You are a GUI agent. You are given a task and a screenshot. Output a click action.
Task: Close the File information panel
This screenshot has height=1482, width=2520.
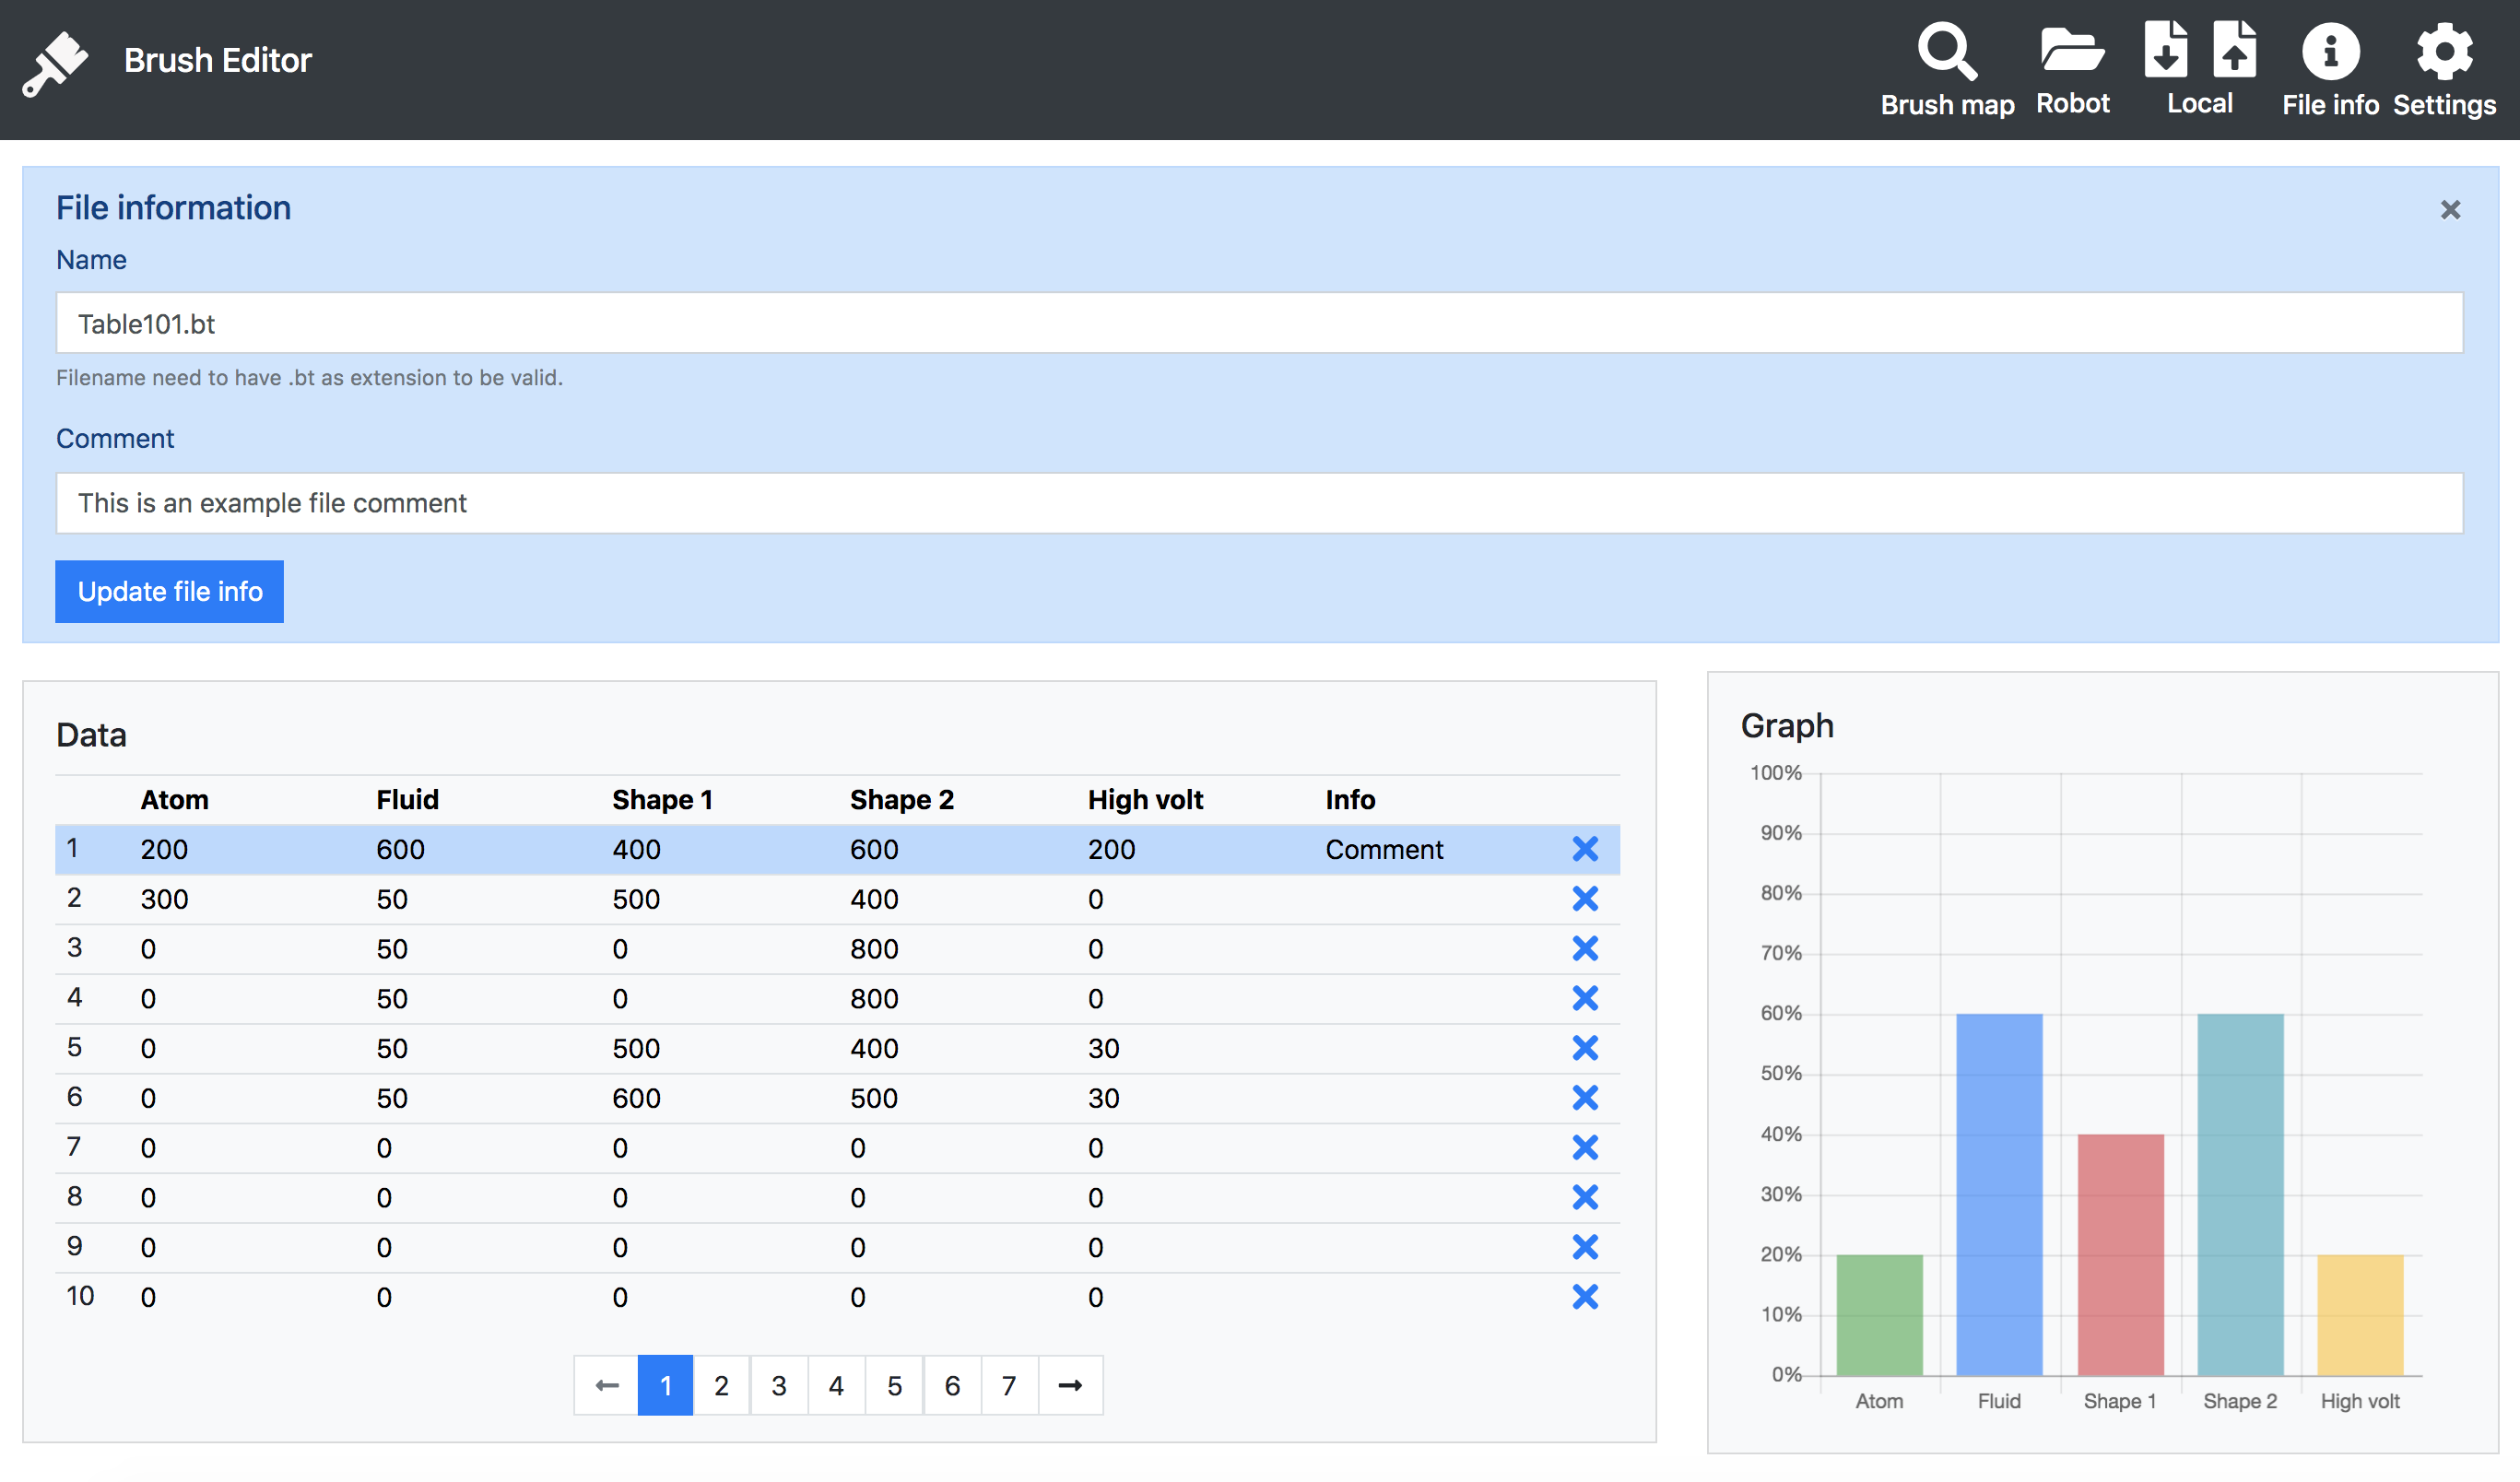coord(2450,210)
